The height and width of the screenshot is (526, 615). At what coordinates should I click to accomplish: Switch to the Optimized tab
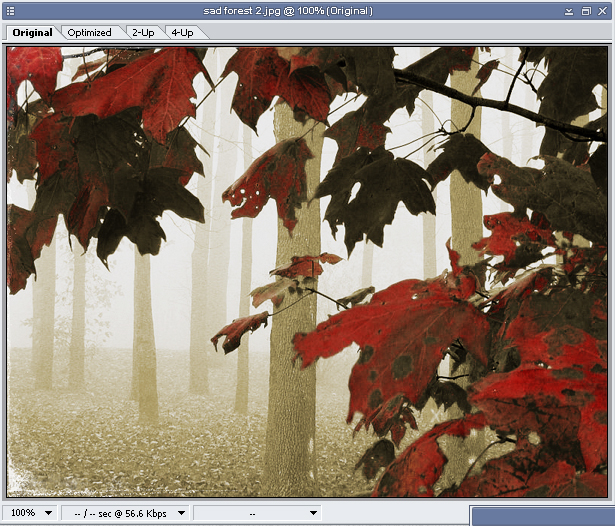[x=90, y=32]
